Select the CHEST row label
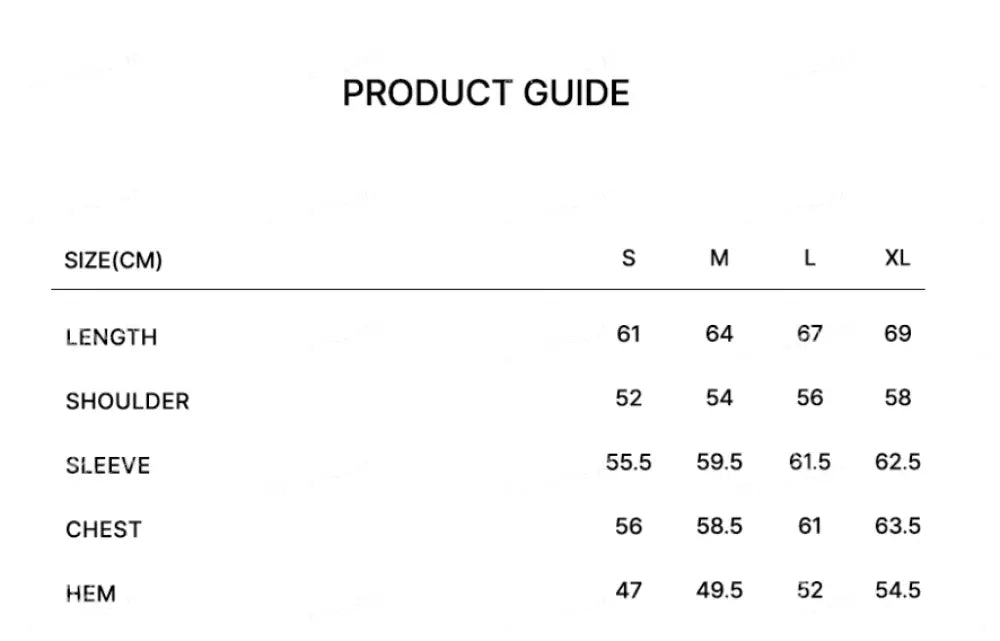Screen dimensions: 1000x641 pyautogui.click(x=104, y=529)
